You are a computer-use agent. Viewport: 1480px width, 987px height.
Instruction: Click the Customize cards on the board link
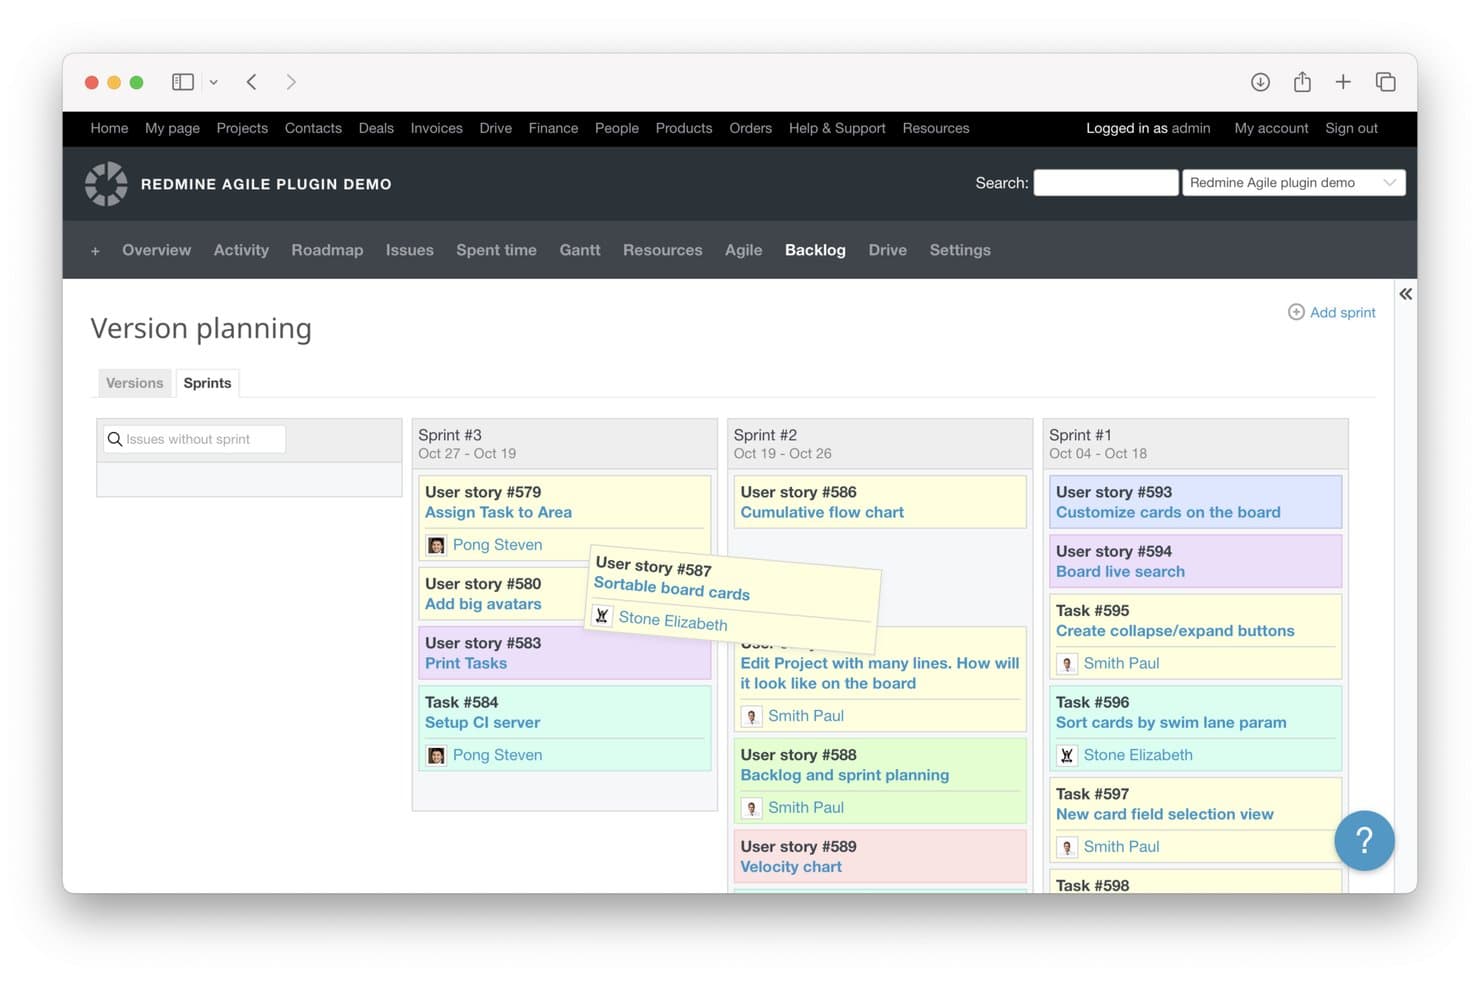(x=1168, y=512)
